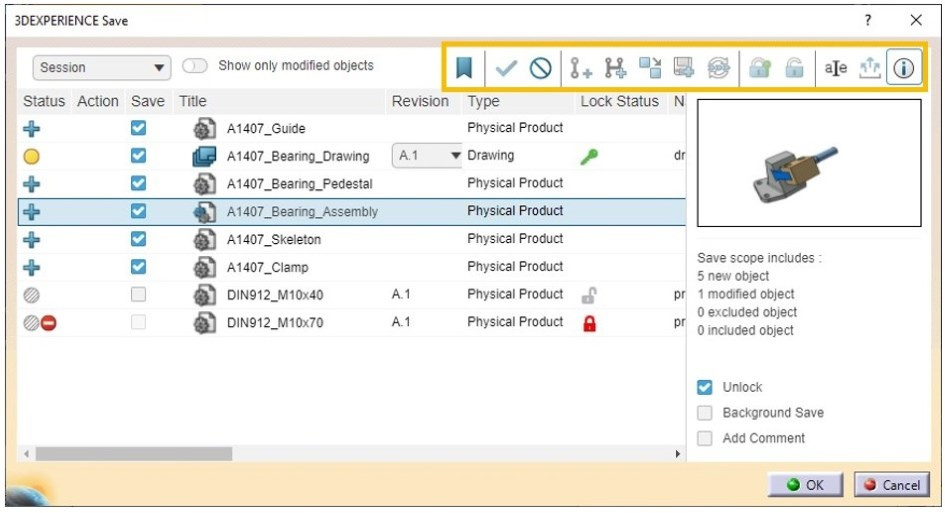Open revision A.1 dropdown for Bearing_Drawing

point(427,156)
